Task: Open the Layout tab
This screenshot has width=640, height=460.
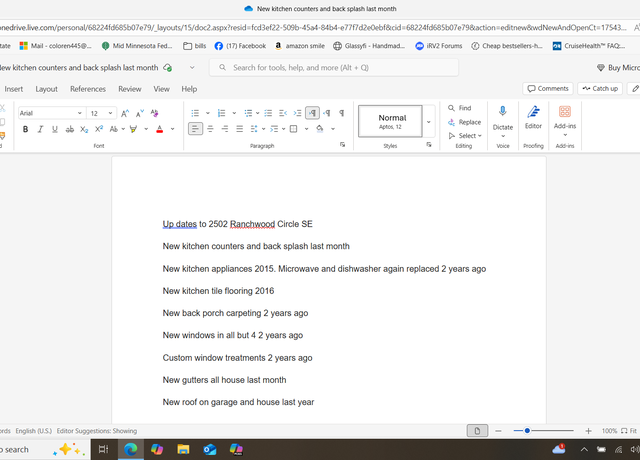Action: coord(47,89)
